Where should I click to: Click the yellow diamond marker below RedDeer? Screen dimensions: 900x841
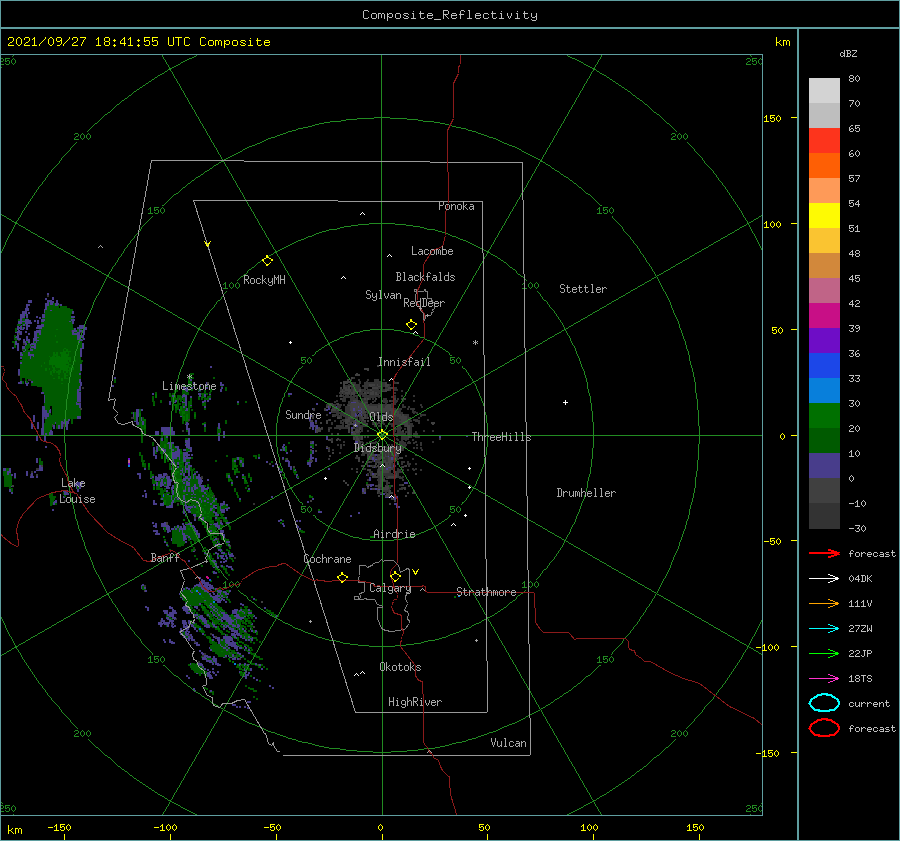tap(411, 325)
